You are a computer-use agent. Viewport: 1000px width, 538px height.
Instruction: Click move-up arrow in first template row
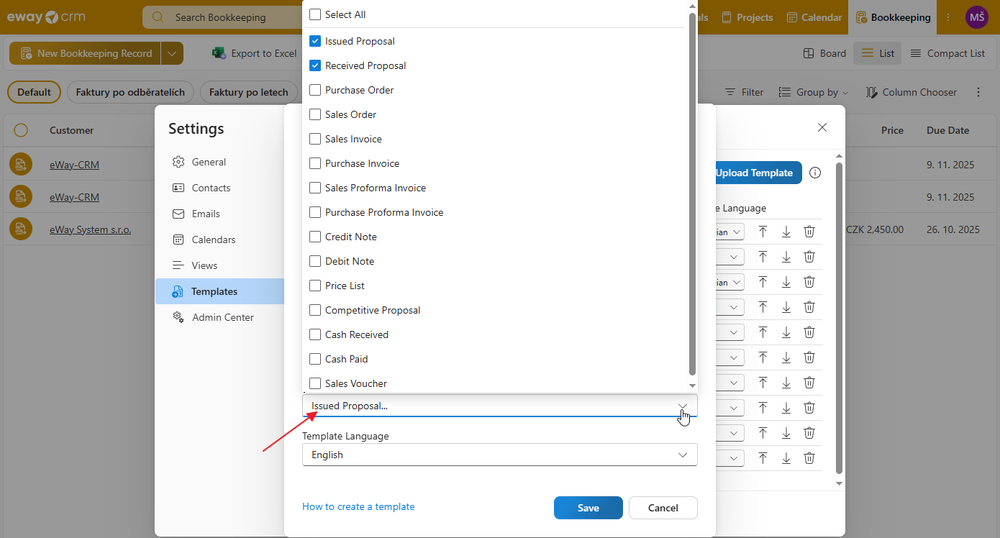(763, 231)
